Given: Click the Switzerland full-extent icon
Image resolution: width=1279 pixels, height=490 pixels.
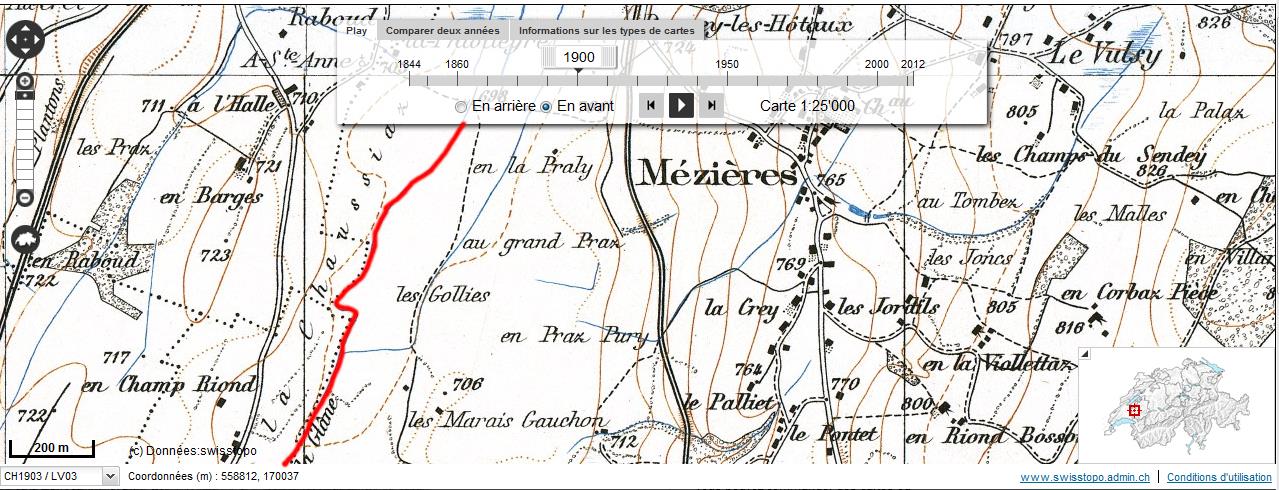Looking at the screenshot, I should point(25,240).
